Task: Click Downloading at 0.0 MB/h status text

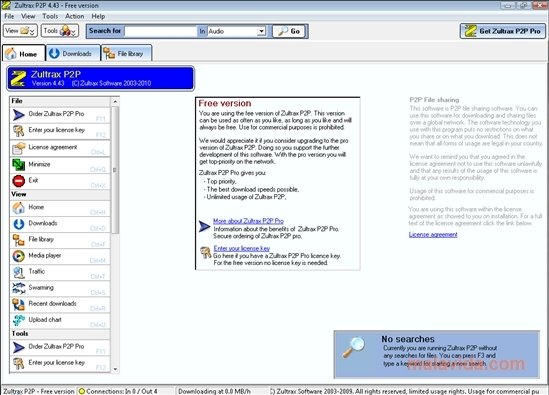Action: 214,391
